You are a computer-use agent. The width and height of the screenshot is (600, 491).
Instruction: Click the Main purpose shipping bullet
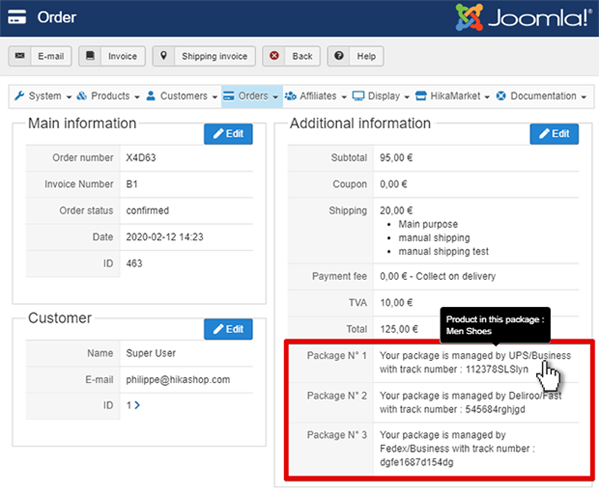(428, 224)
